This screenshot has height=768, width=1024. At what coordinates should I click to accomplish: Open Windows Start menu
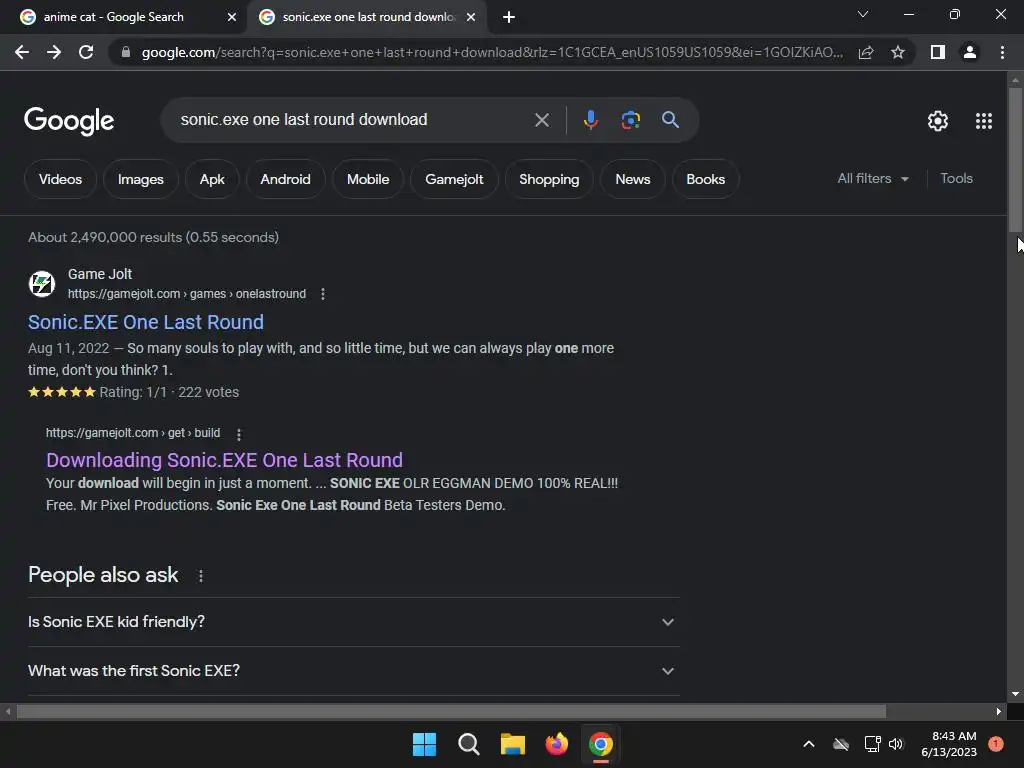[x=424, y=744]
